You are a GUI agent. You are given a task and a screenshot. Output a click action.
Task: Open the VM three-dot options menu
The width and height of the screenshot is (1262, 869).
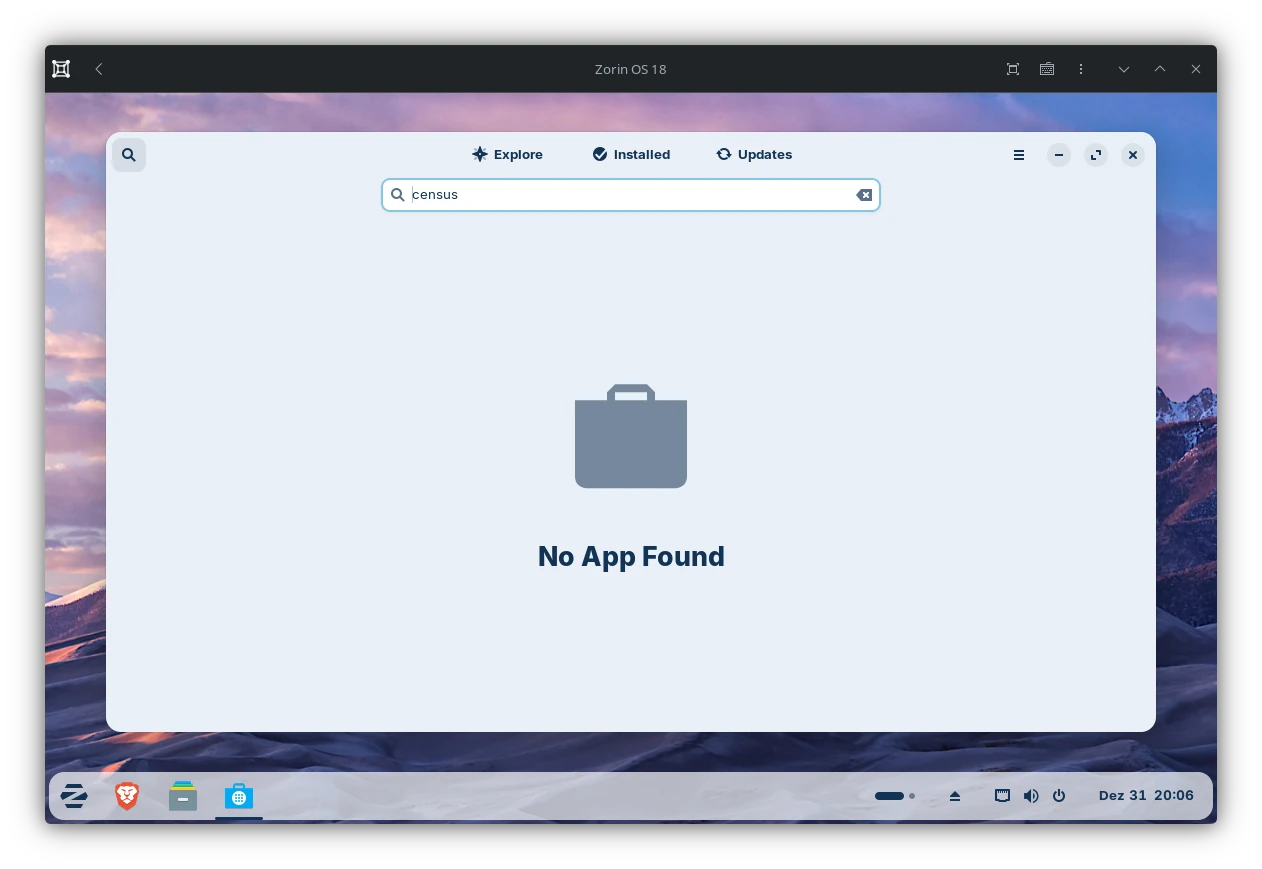[1081, 69]
